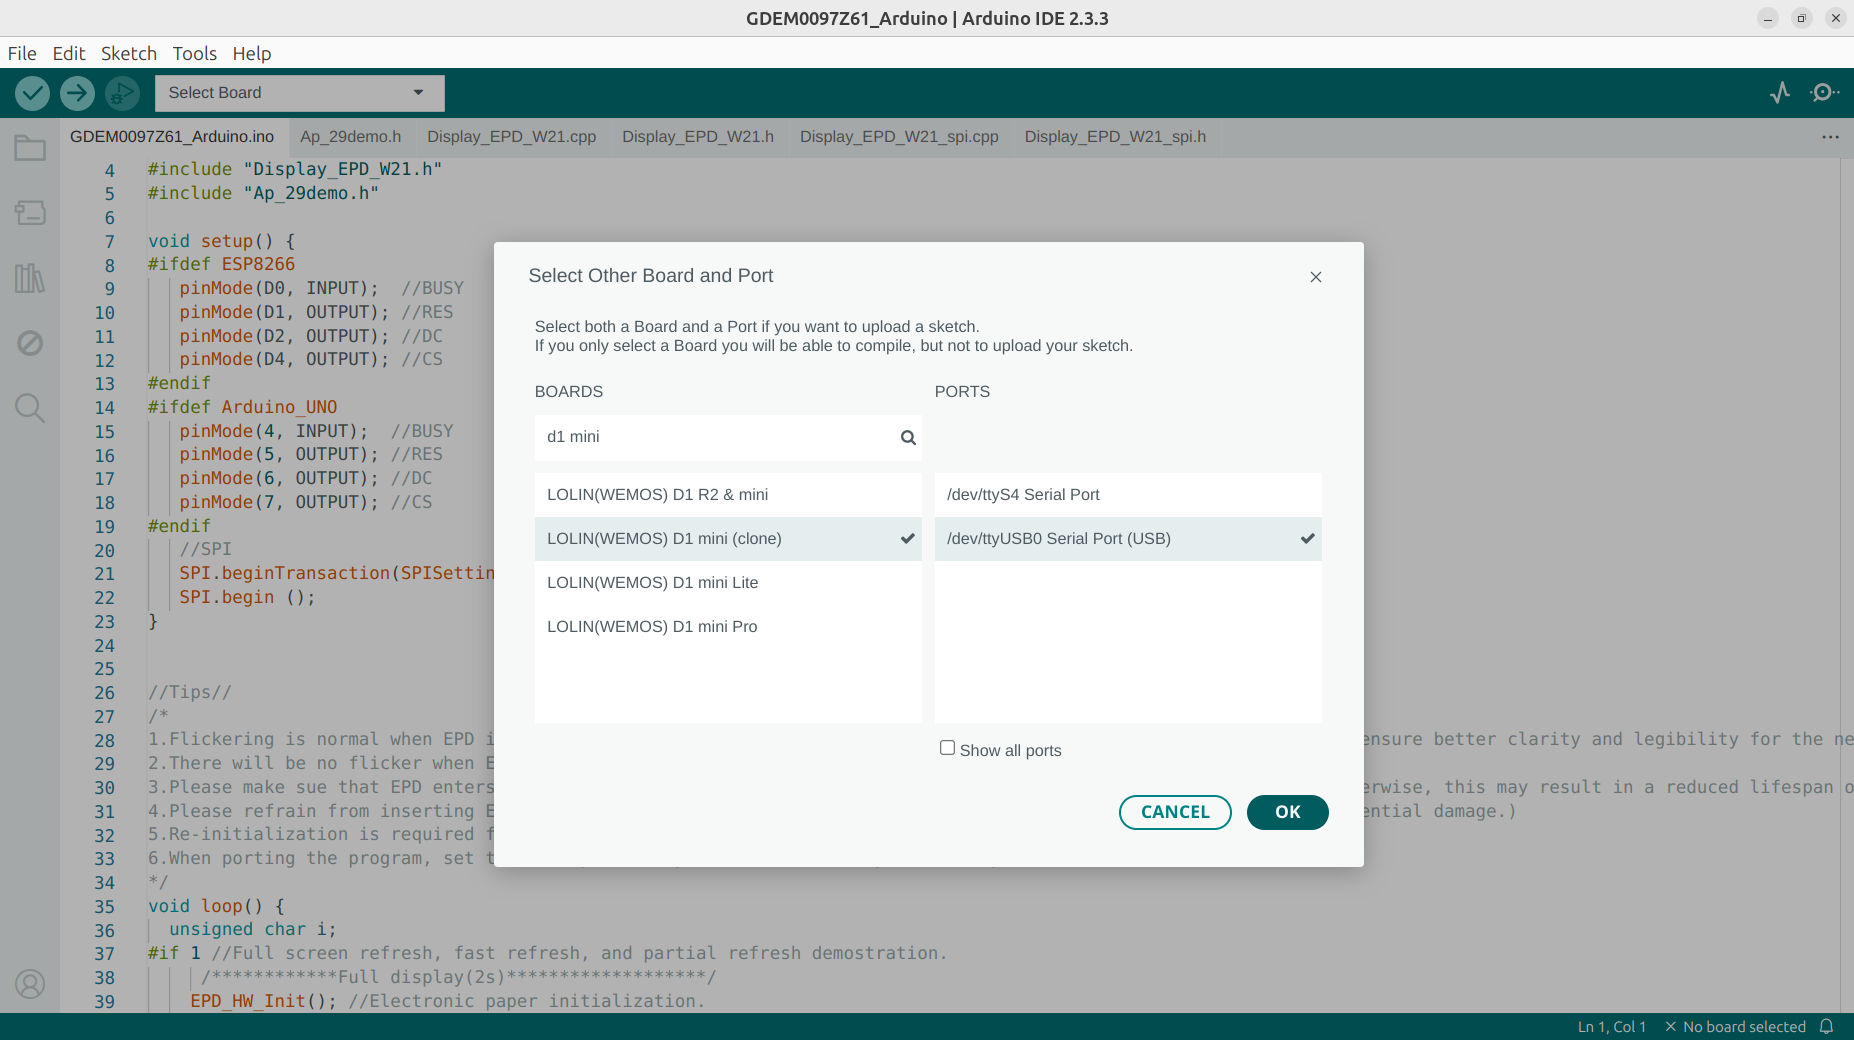Select LOLIN(WEMOS) D1 mini Pro board

point(728,627)
